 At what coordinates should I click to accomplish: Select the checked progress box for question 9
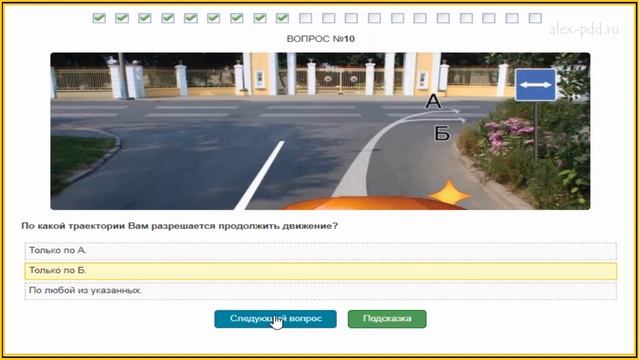click(282, 18)
